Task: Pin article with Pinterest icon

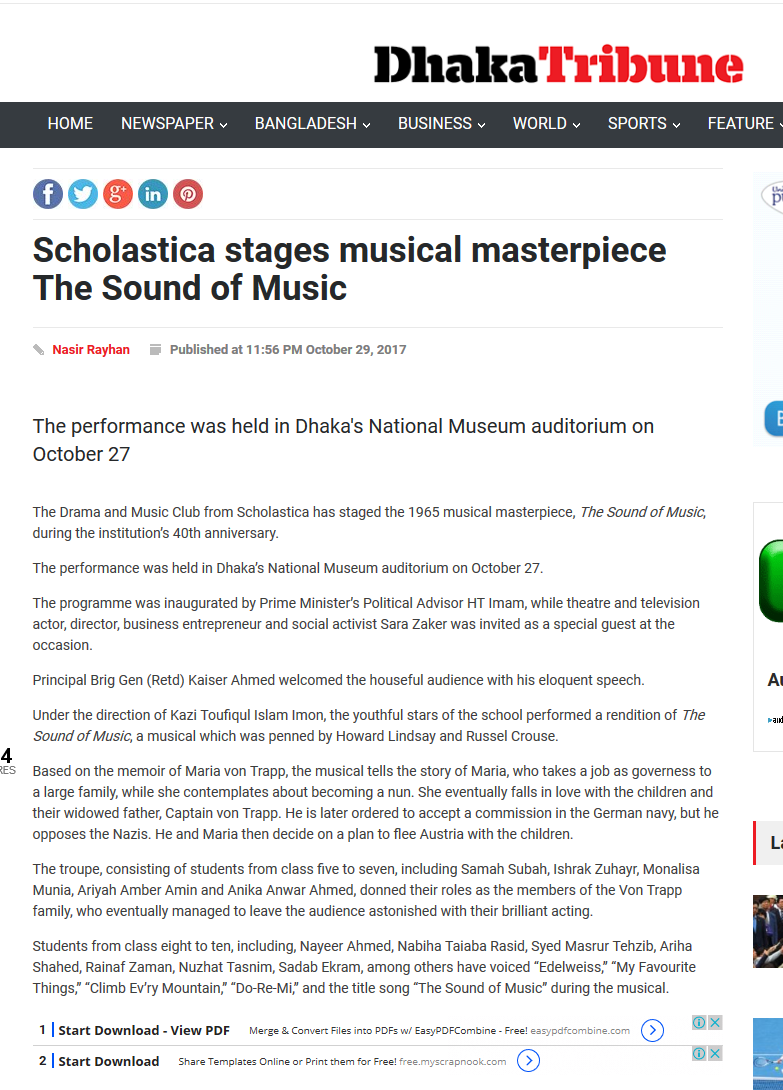Action: click(188, 194)
